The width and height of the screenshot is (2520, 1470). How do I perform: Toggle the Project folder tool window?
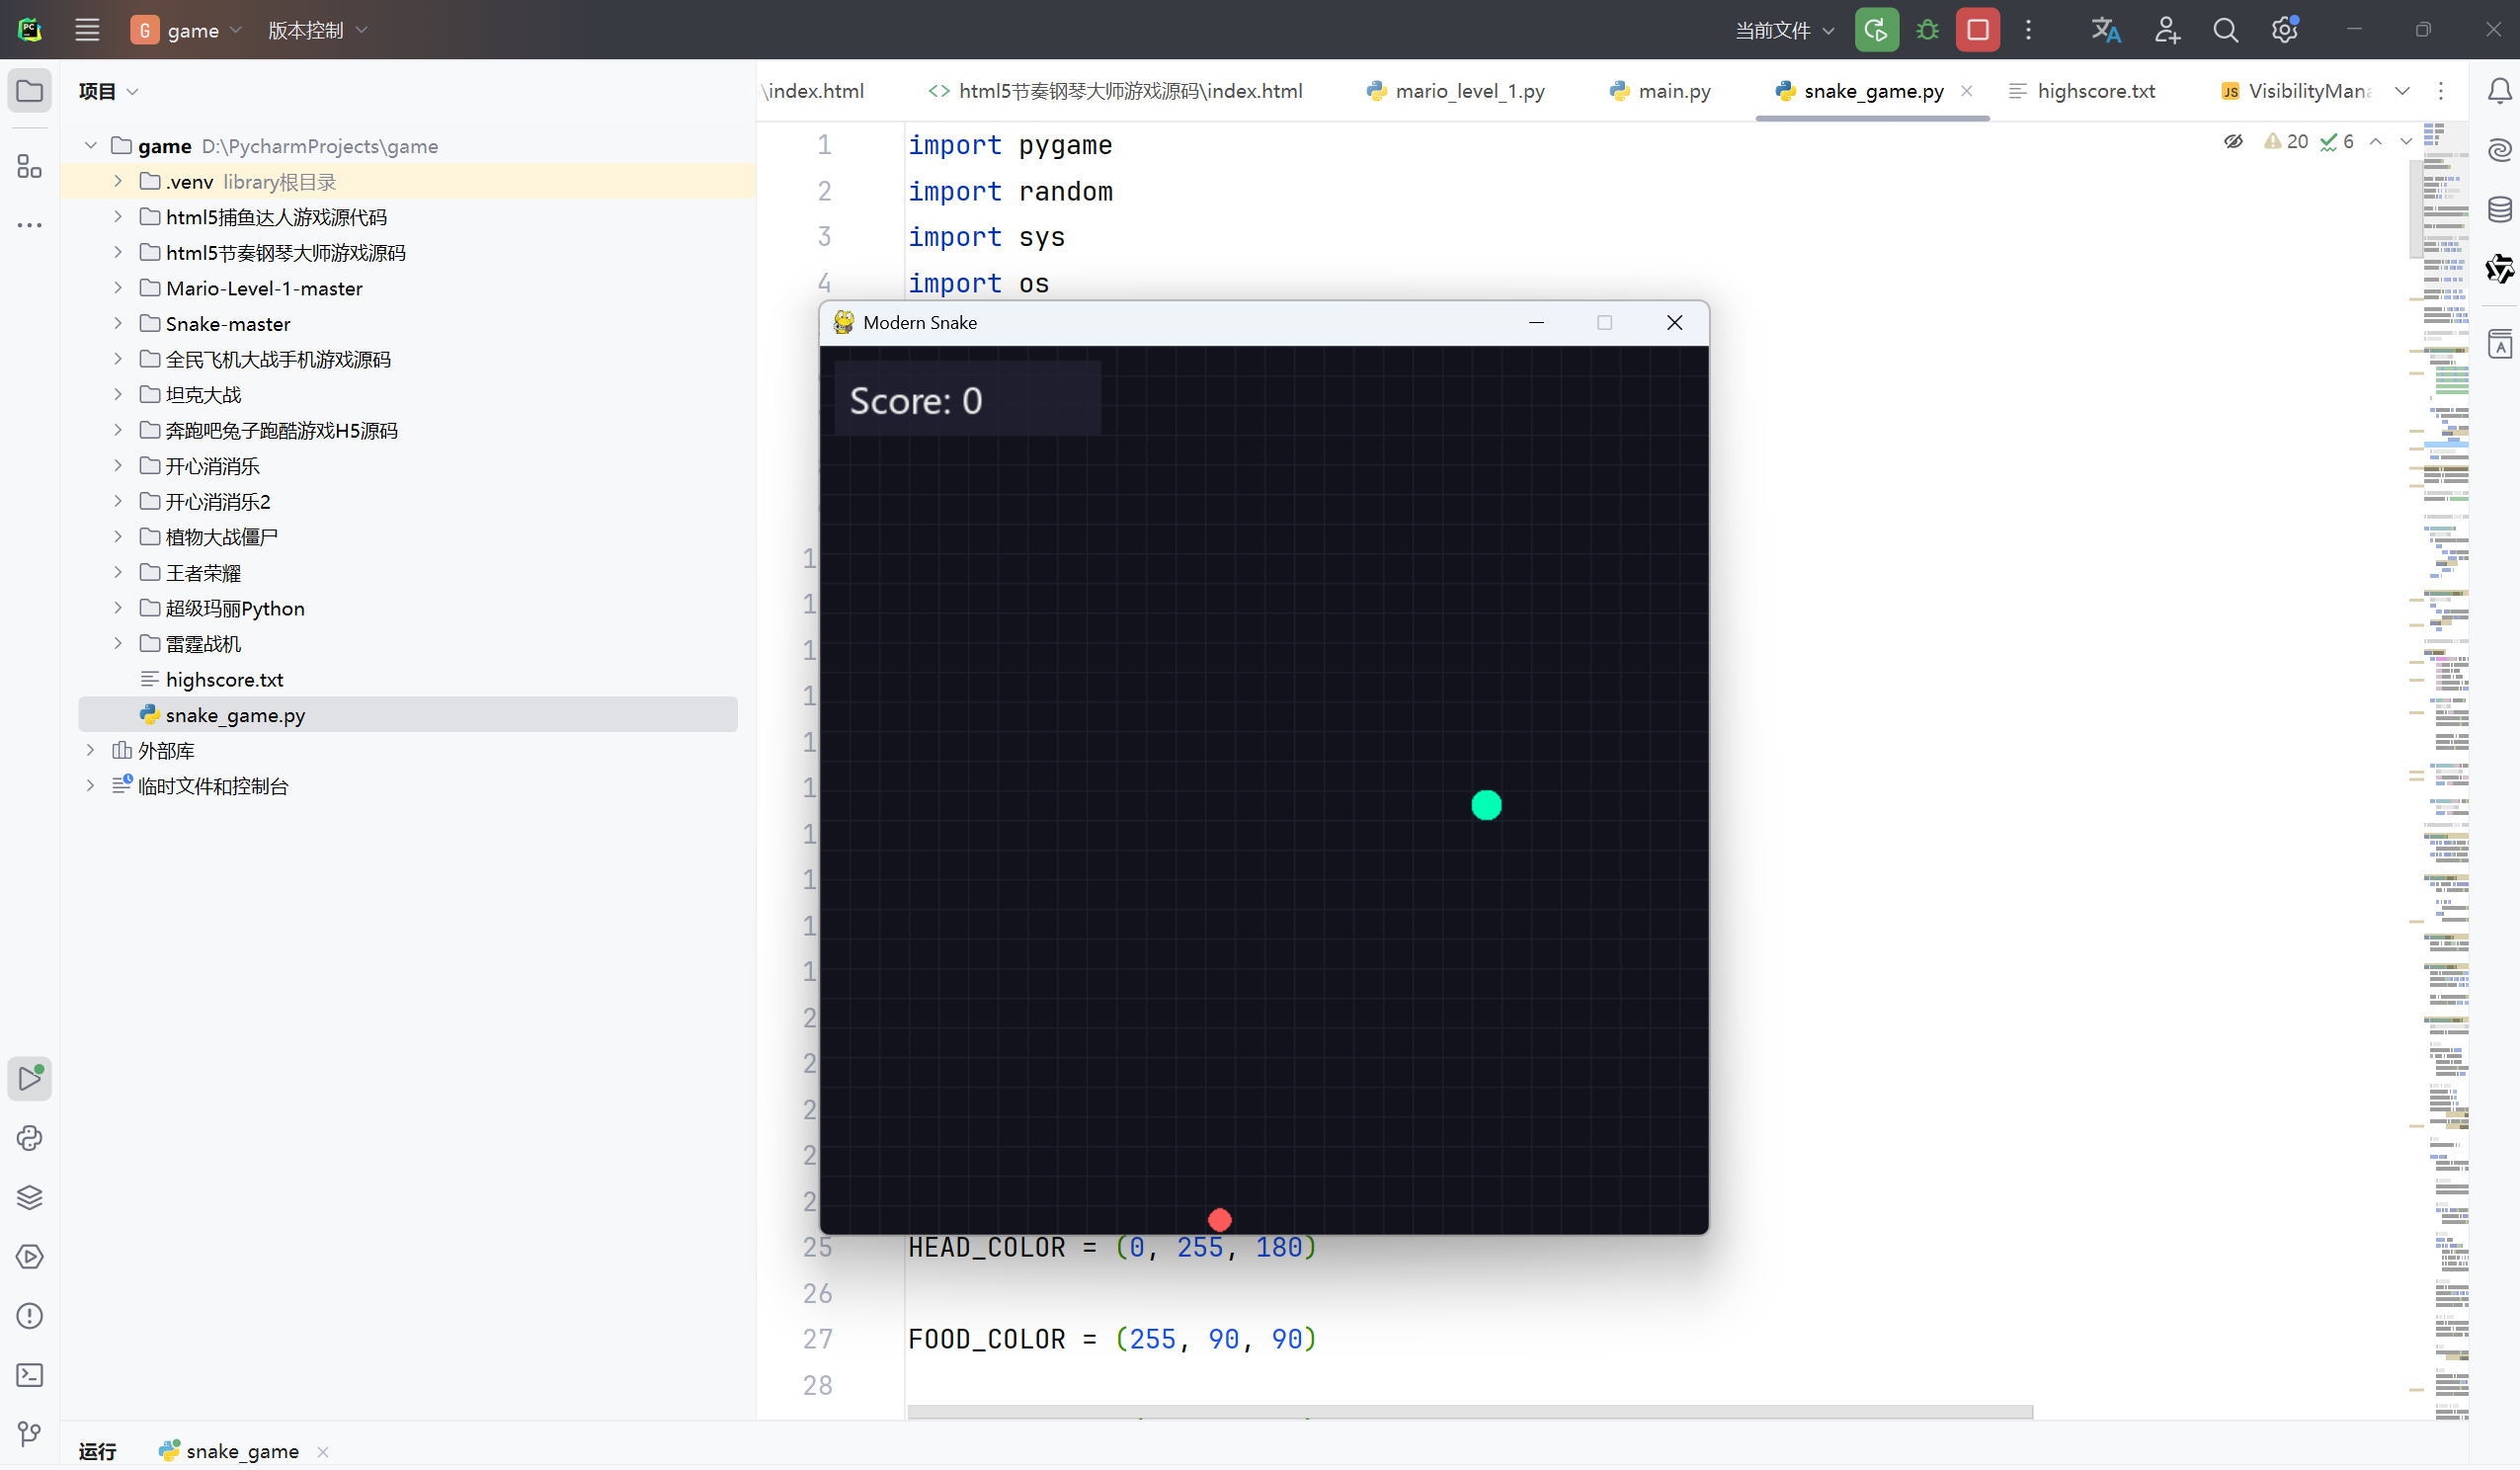29,91
